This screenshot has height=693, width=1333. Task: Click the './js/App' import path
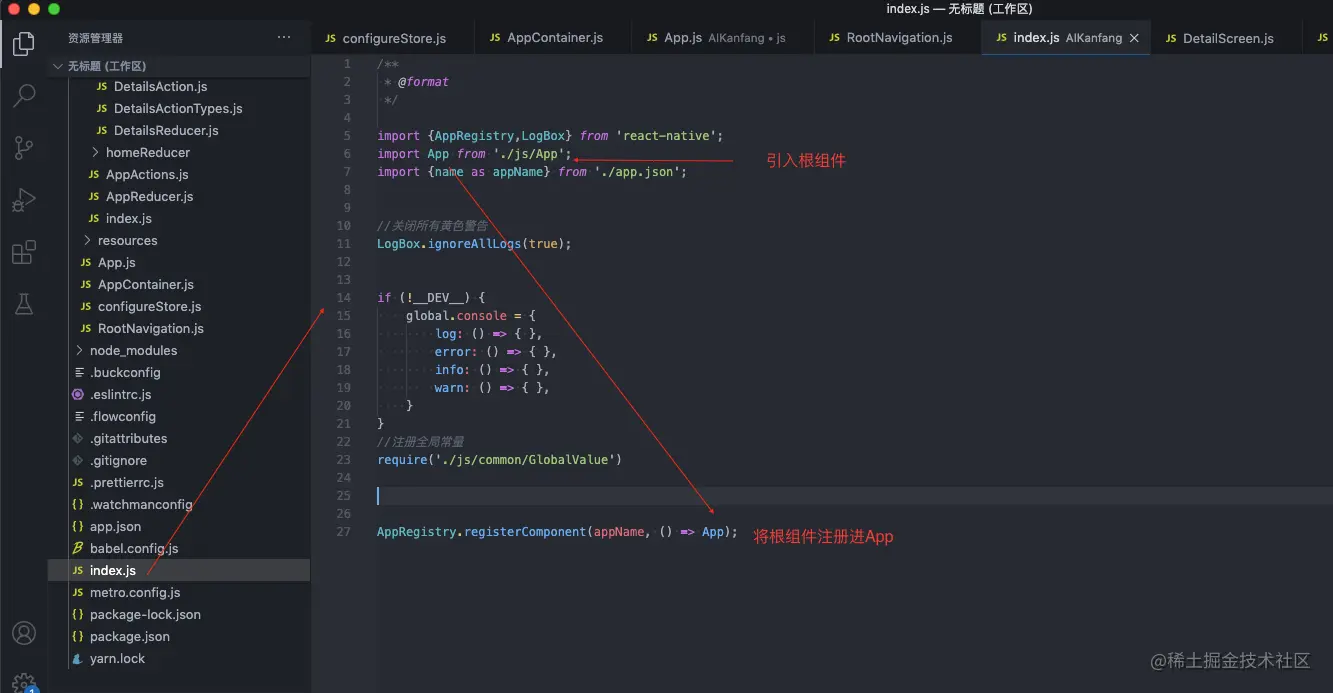click(x=529, y=153)
